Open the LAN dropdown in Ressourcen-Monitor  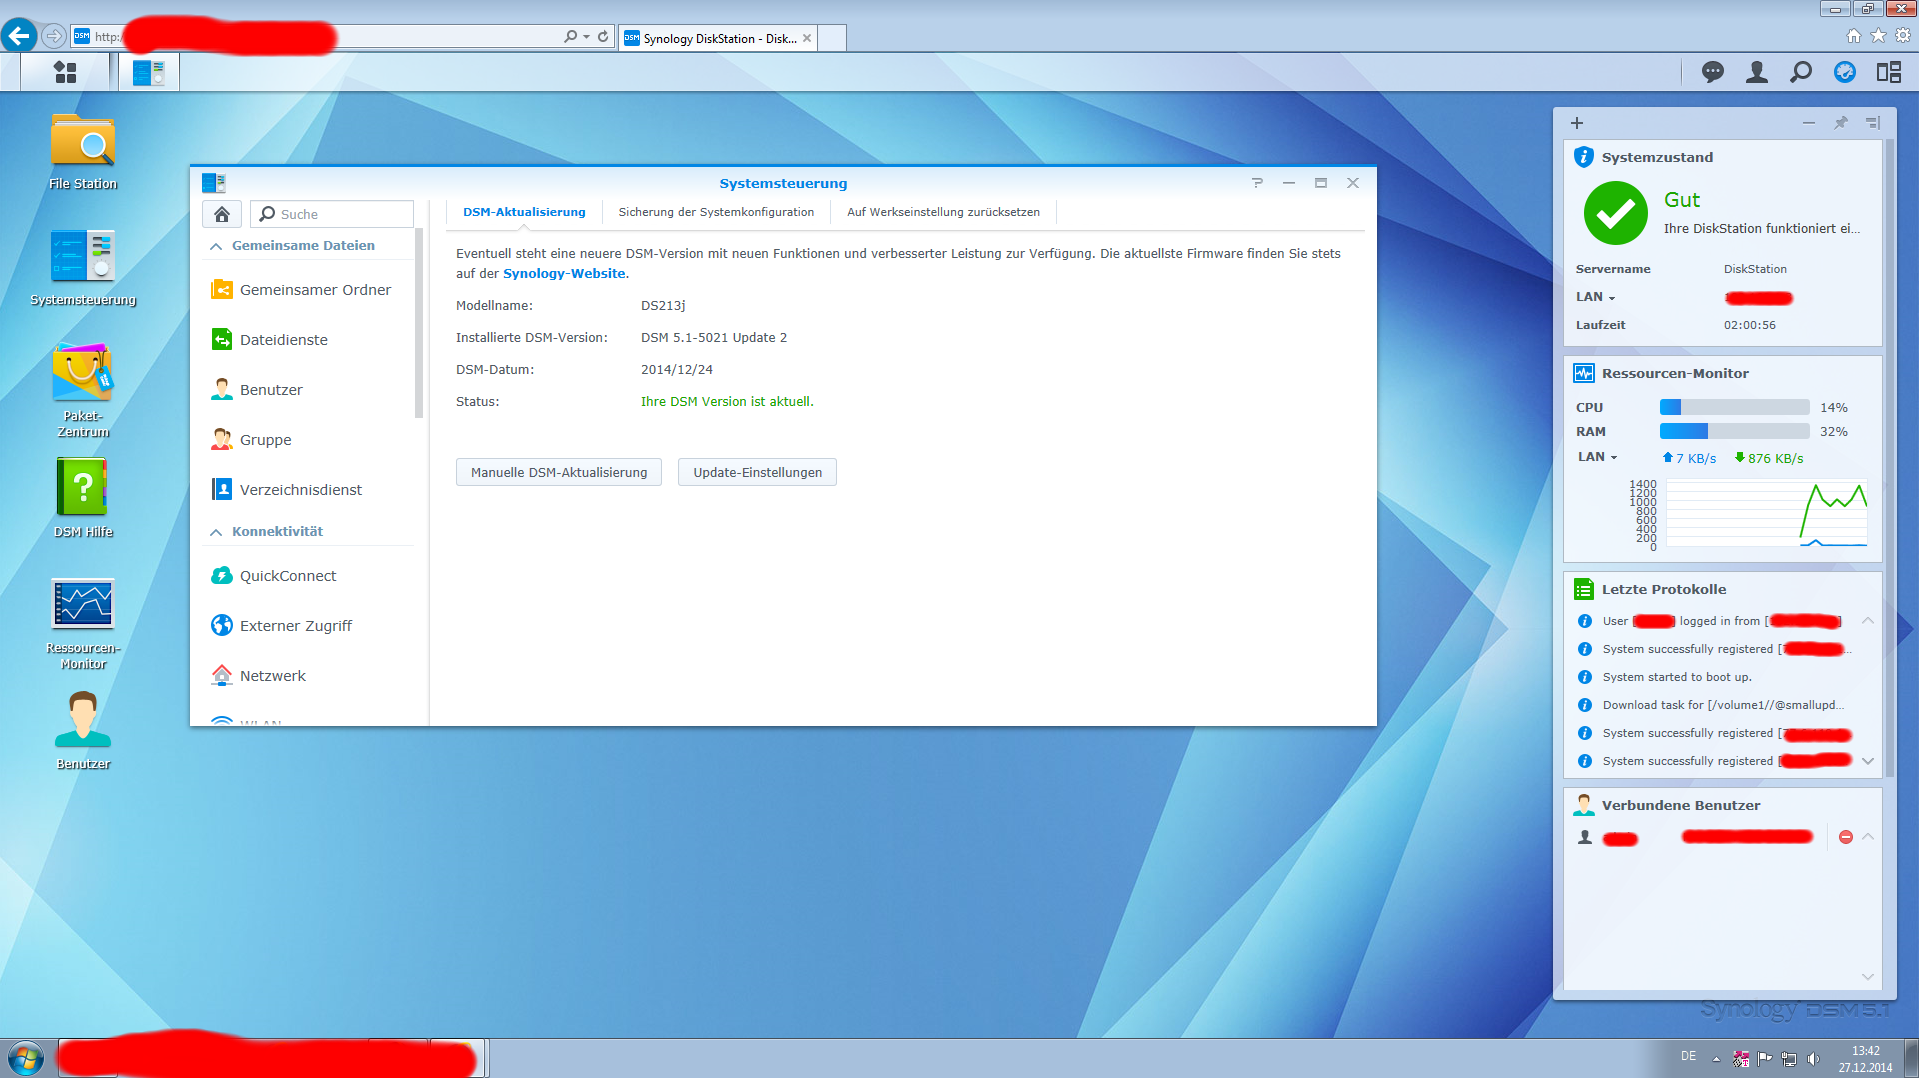[1597, 457]
